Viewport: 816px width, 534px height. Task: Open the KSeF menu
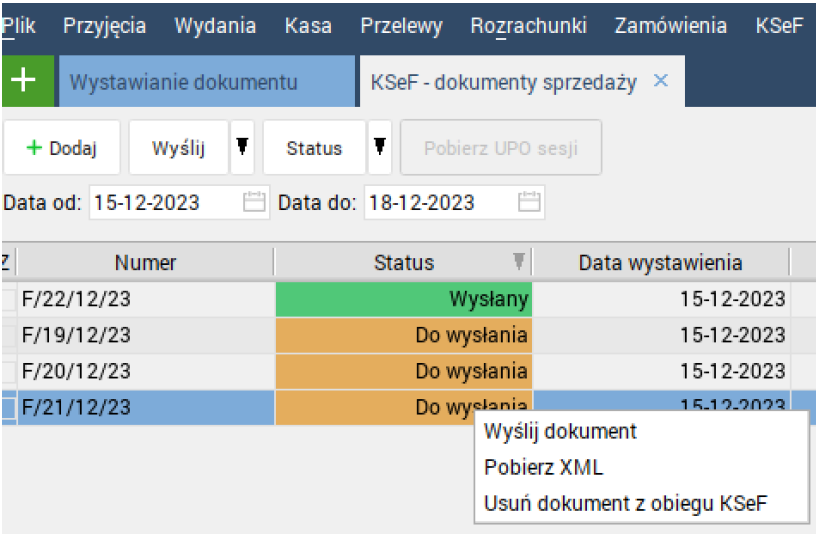779,26
